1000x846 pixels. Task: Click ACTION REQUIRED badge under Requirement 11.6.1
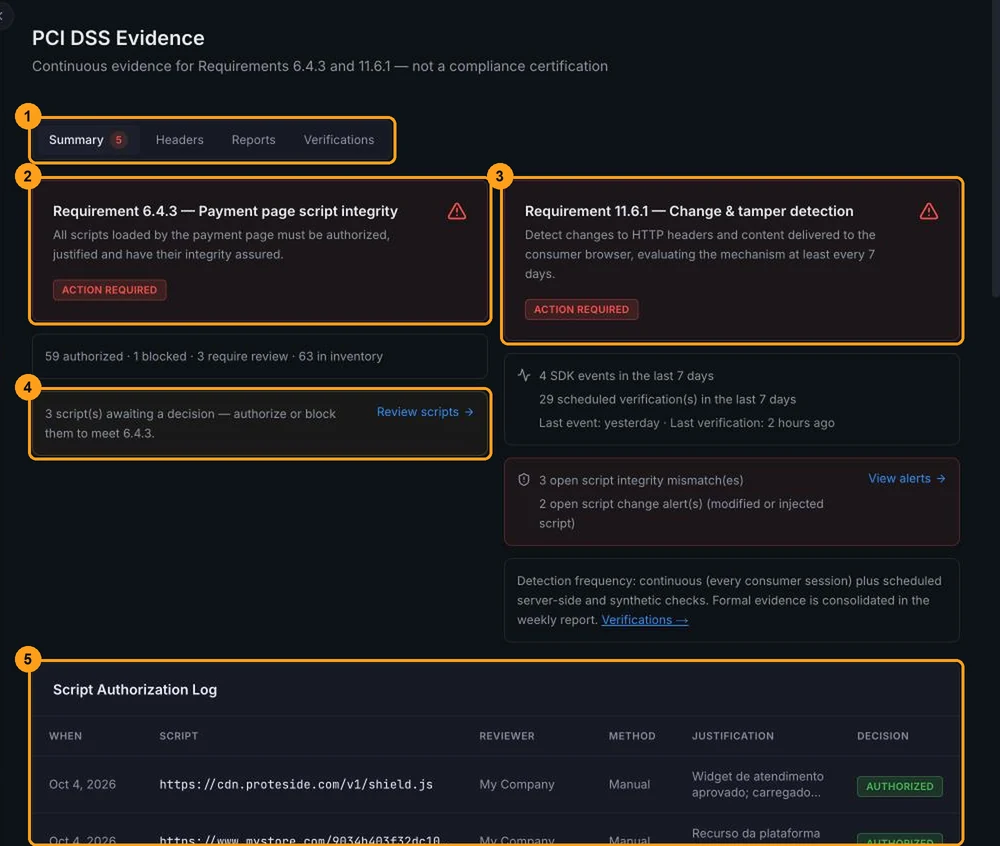(x=581, y=309)
